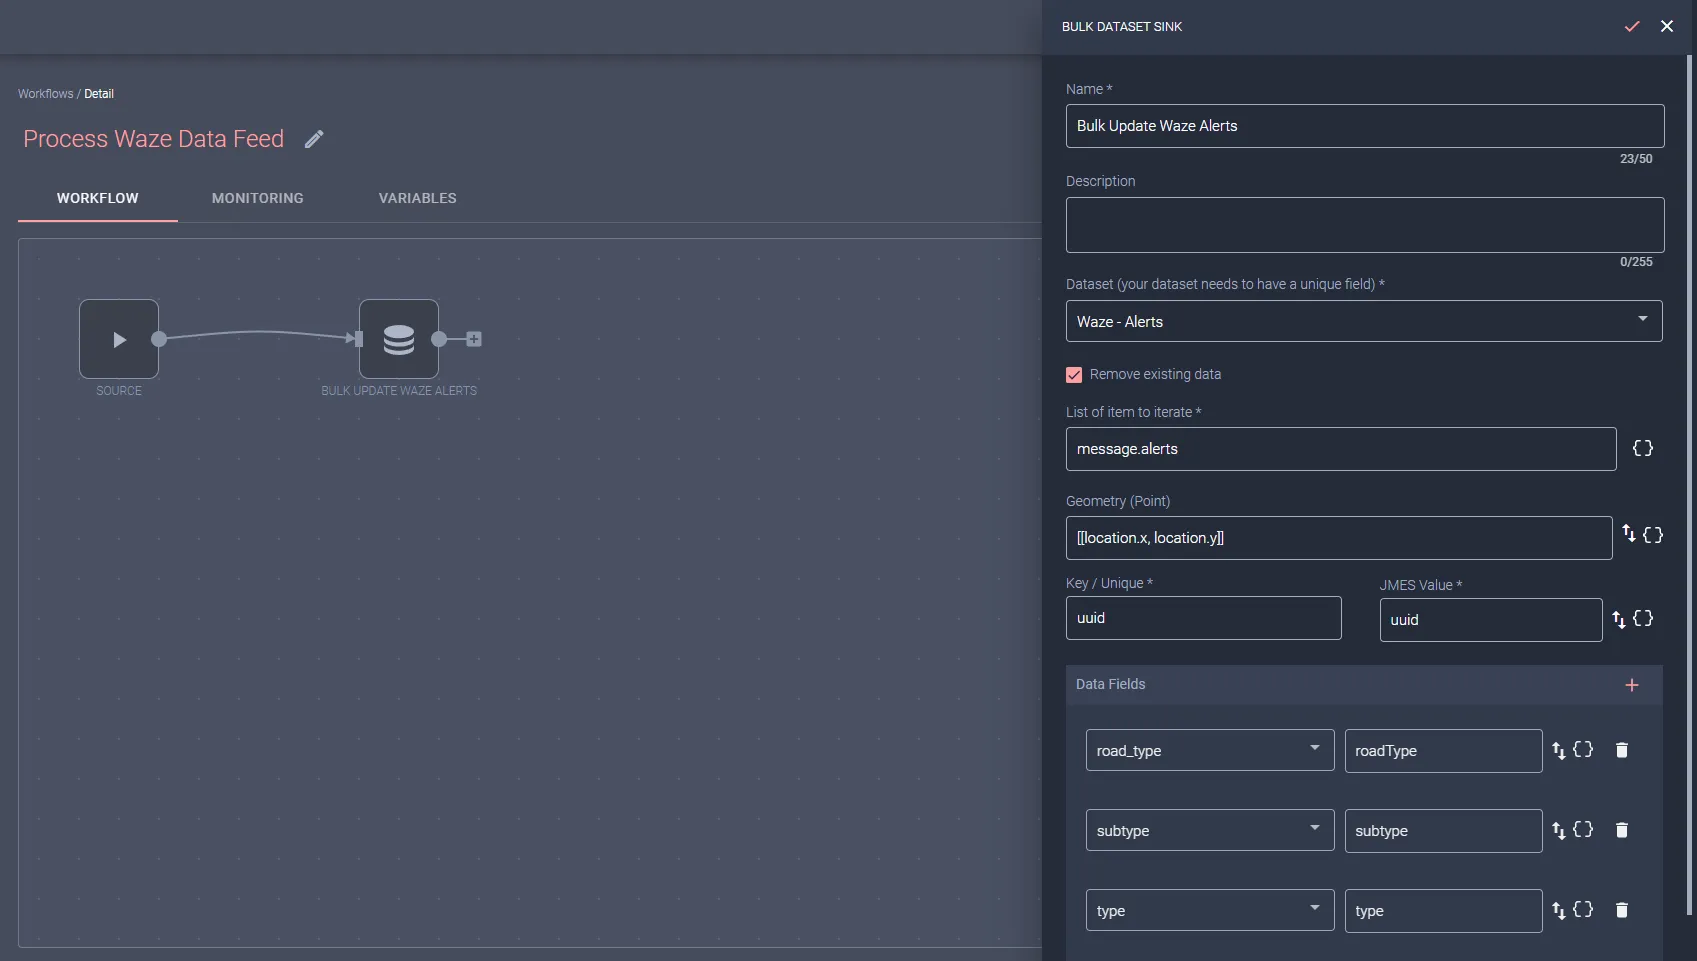
Task: Click the Name input field
Action: point(1365,126)
